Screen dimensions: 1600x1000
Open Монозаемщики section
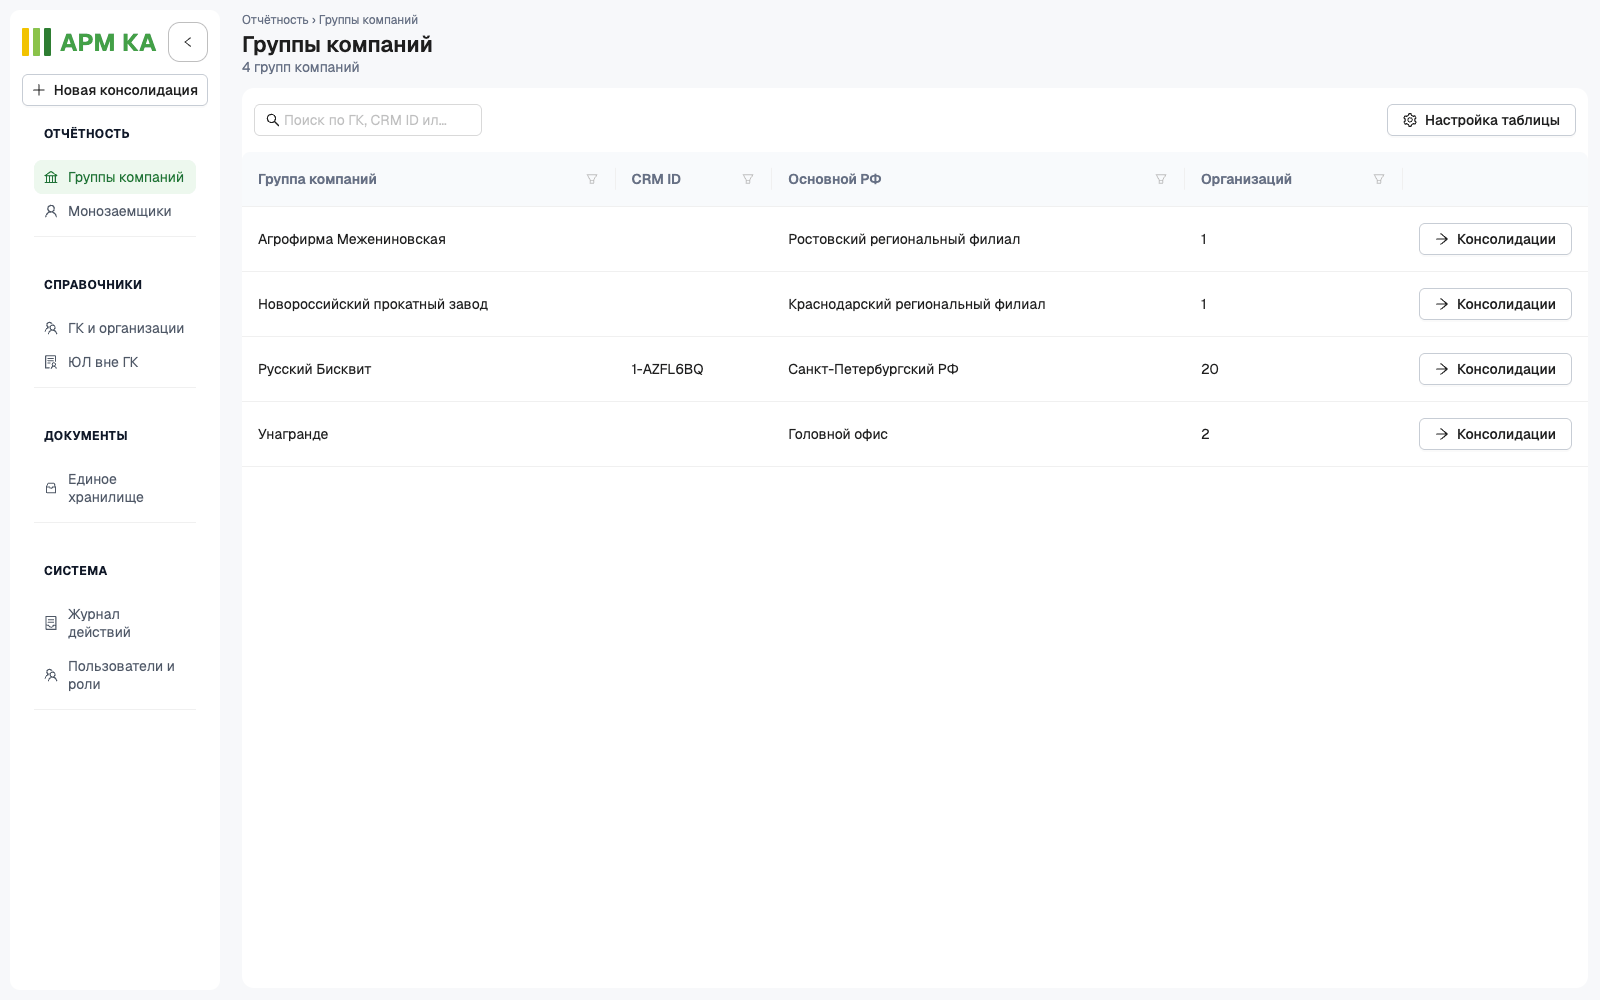pos(115,211)
